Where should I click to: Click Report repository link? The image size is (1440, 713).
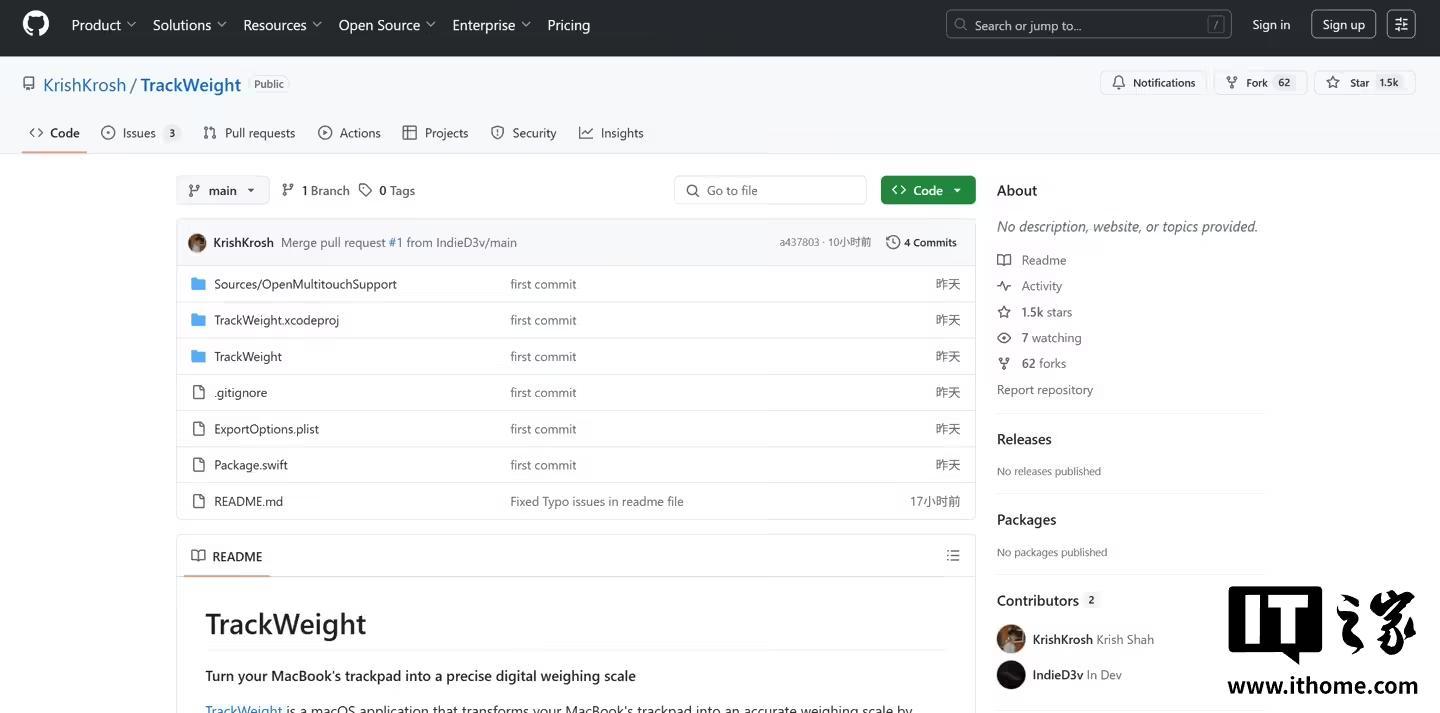click(x=1044, y=390)
